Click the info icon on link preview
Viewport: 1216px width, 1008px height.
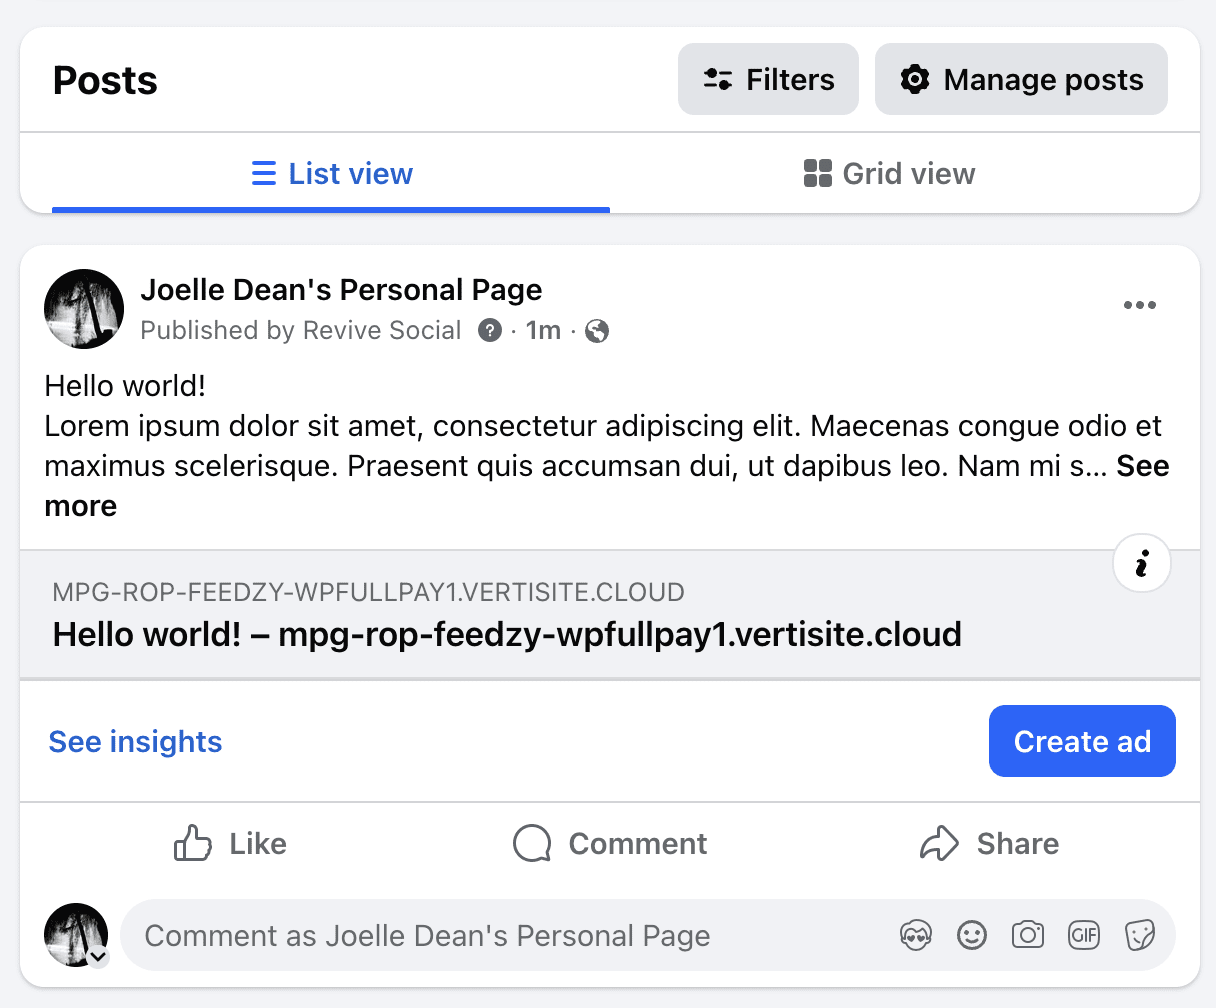[1141, 564]
